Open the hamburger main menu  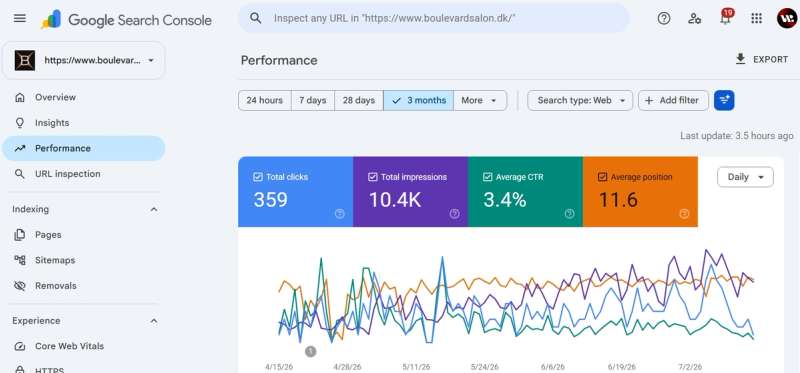[20, 18]
